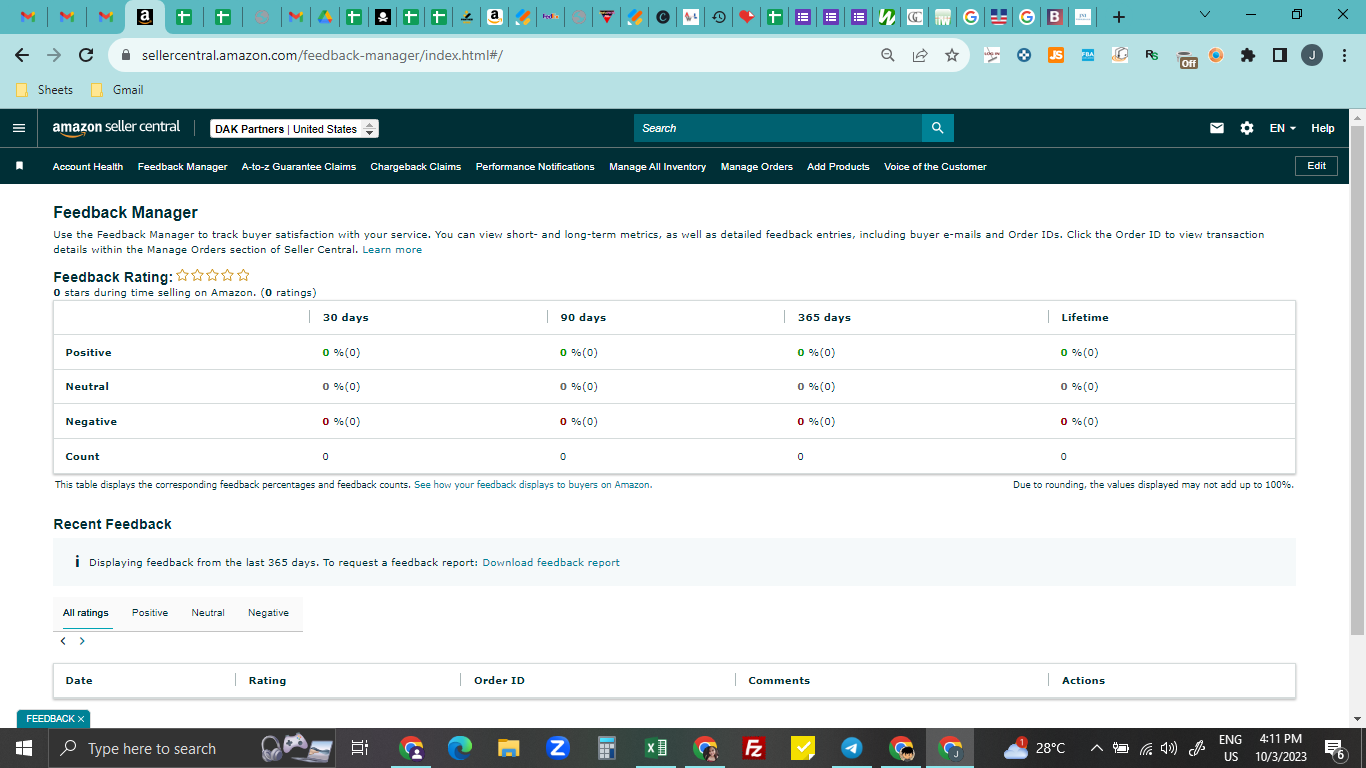Click the magnifier search button in Seller Central
The height and width of the screenshot is (768, 1366).
pos(937,128)
